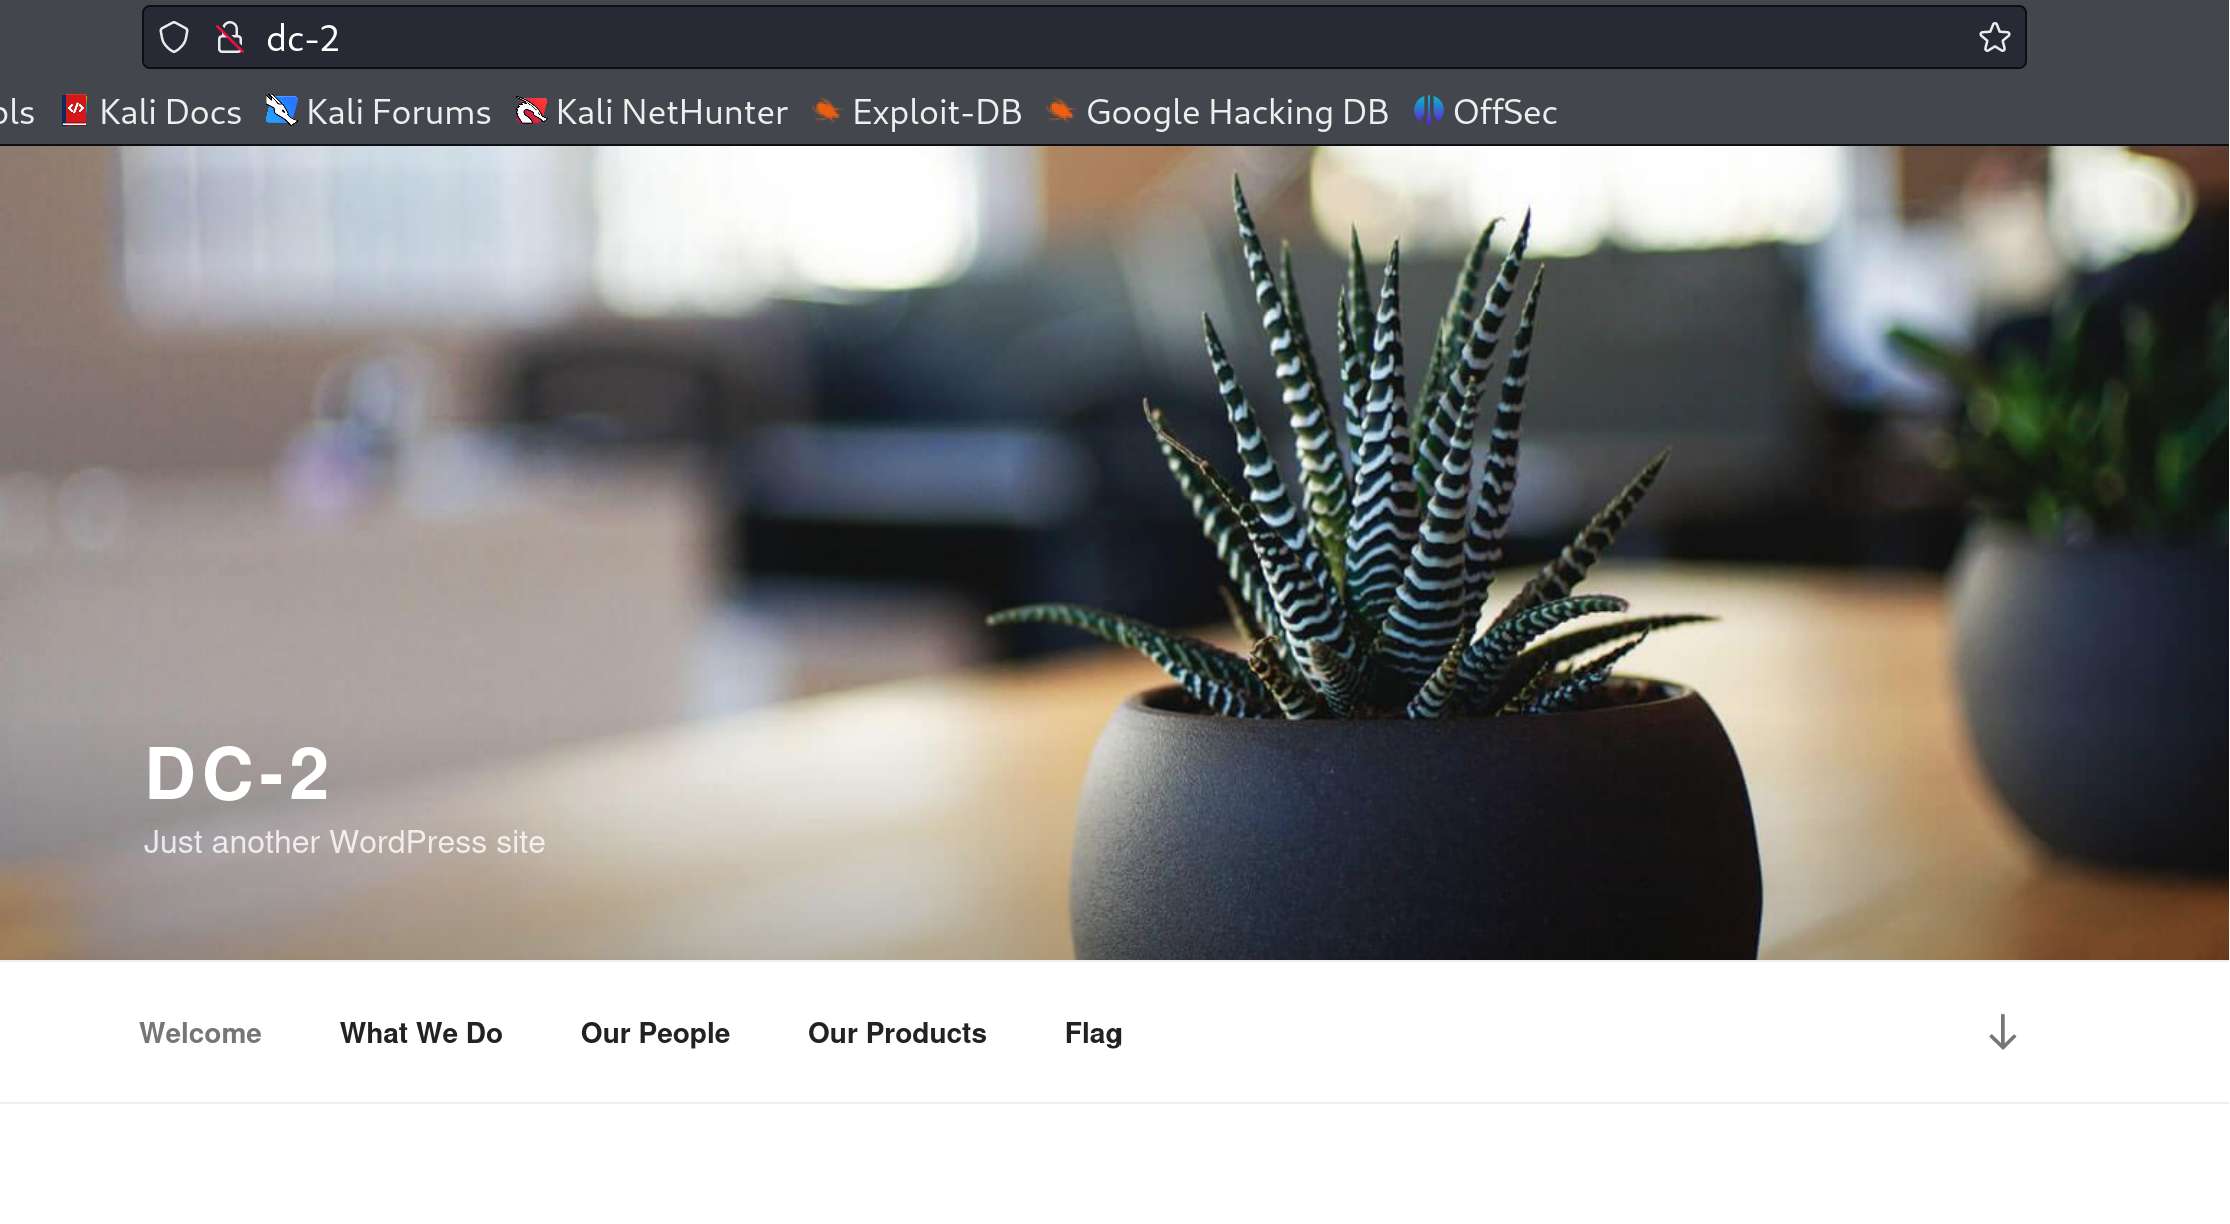Click the Exploit-DB bookmark favicon
Screen dimensions: 2230x1224
tap(826, 111)
